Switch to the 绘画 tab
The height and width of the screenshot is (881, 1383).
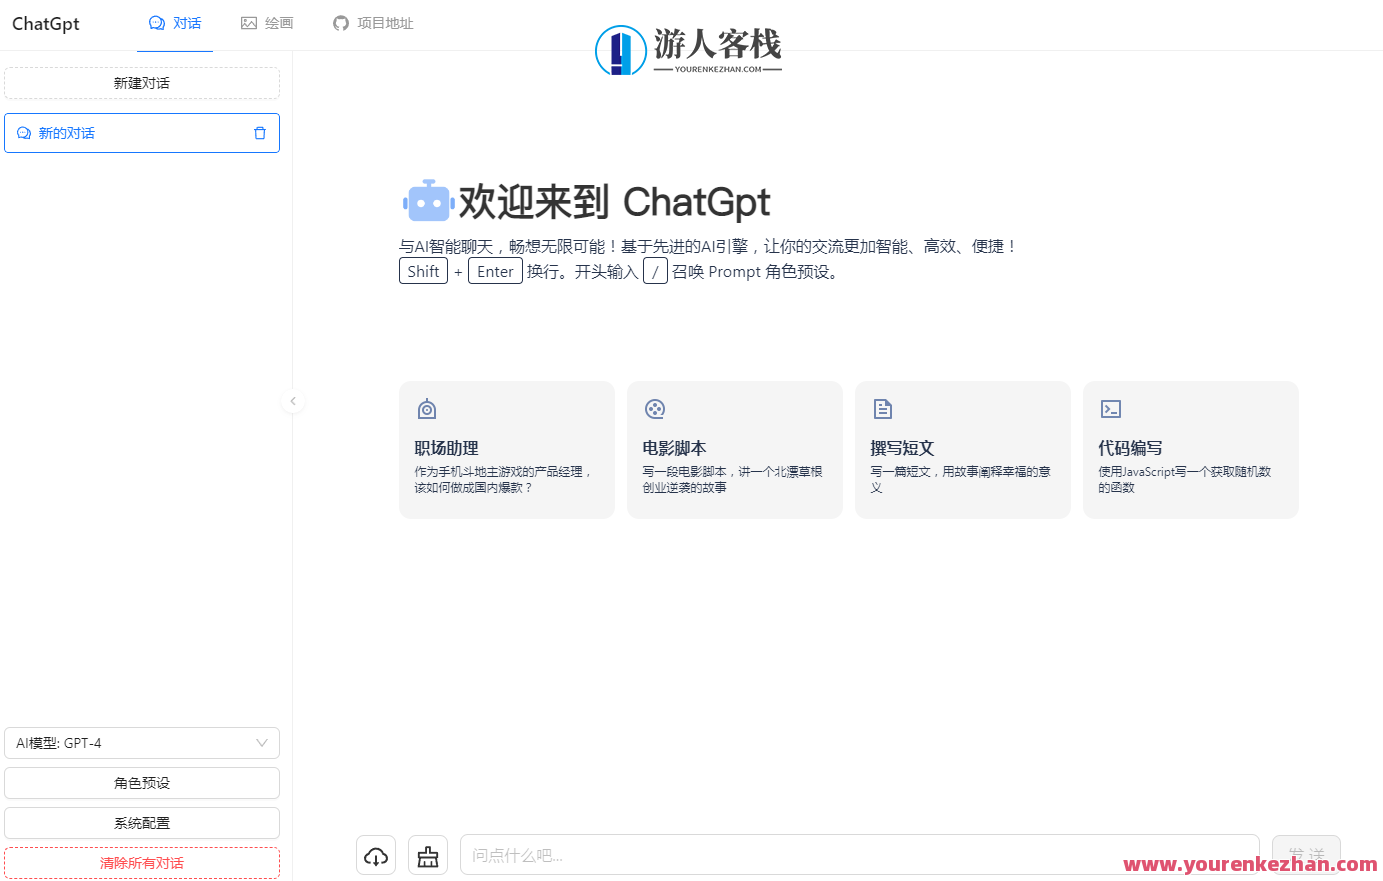[x=266, y=22]
